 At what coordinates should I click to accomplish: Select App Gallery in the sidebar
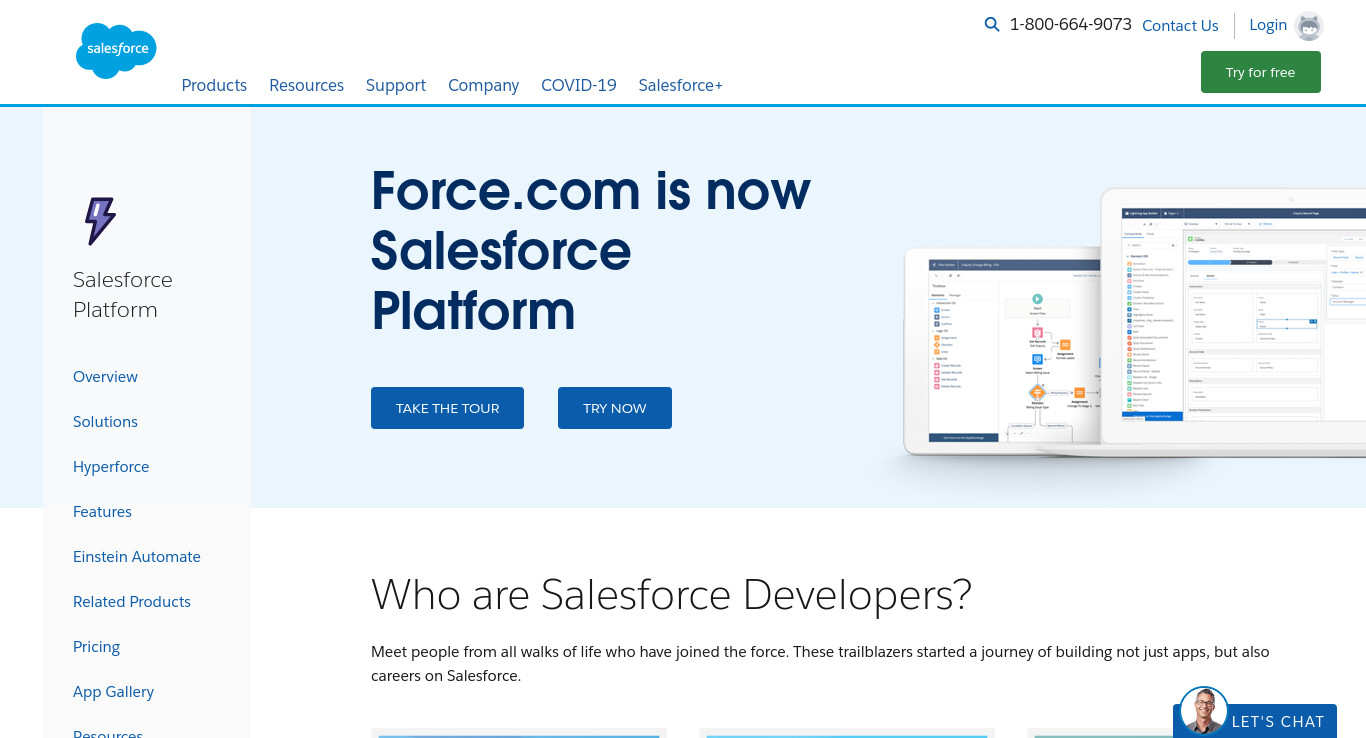(113, 692)
